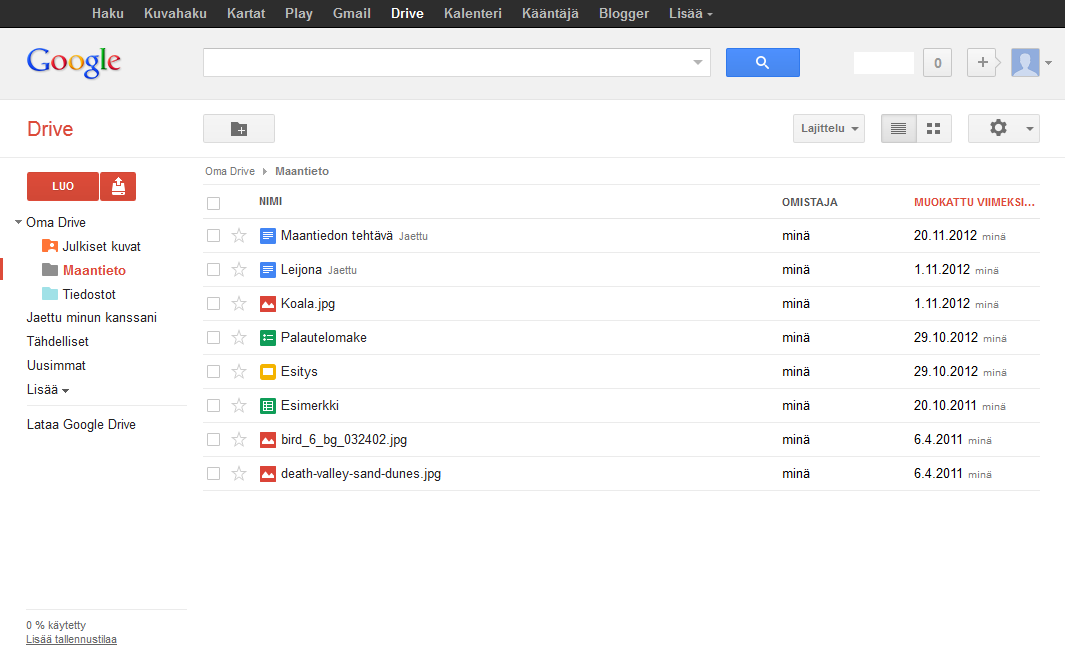Open Kartat in the top bar
1065x651 pixels.
(246, 14)
